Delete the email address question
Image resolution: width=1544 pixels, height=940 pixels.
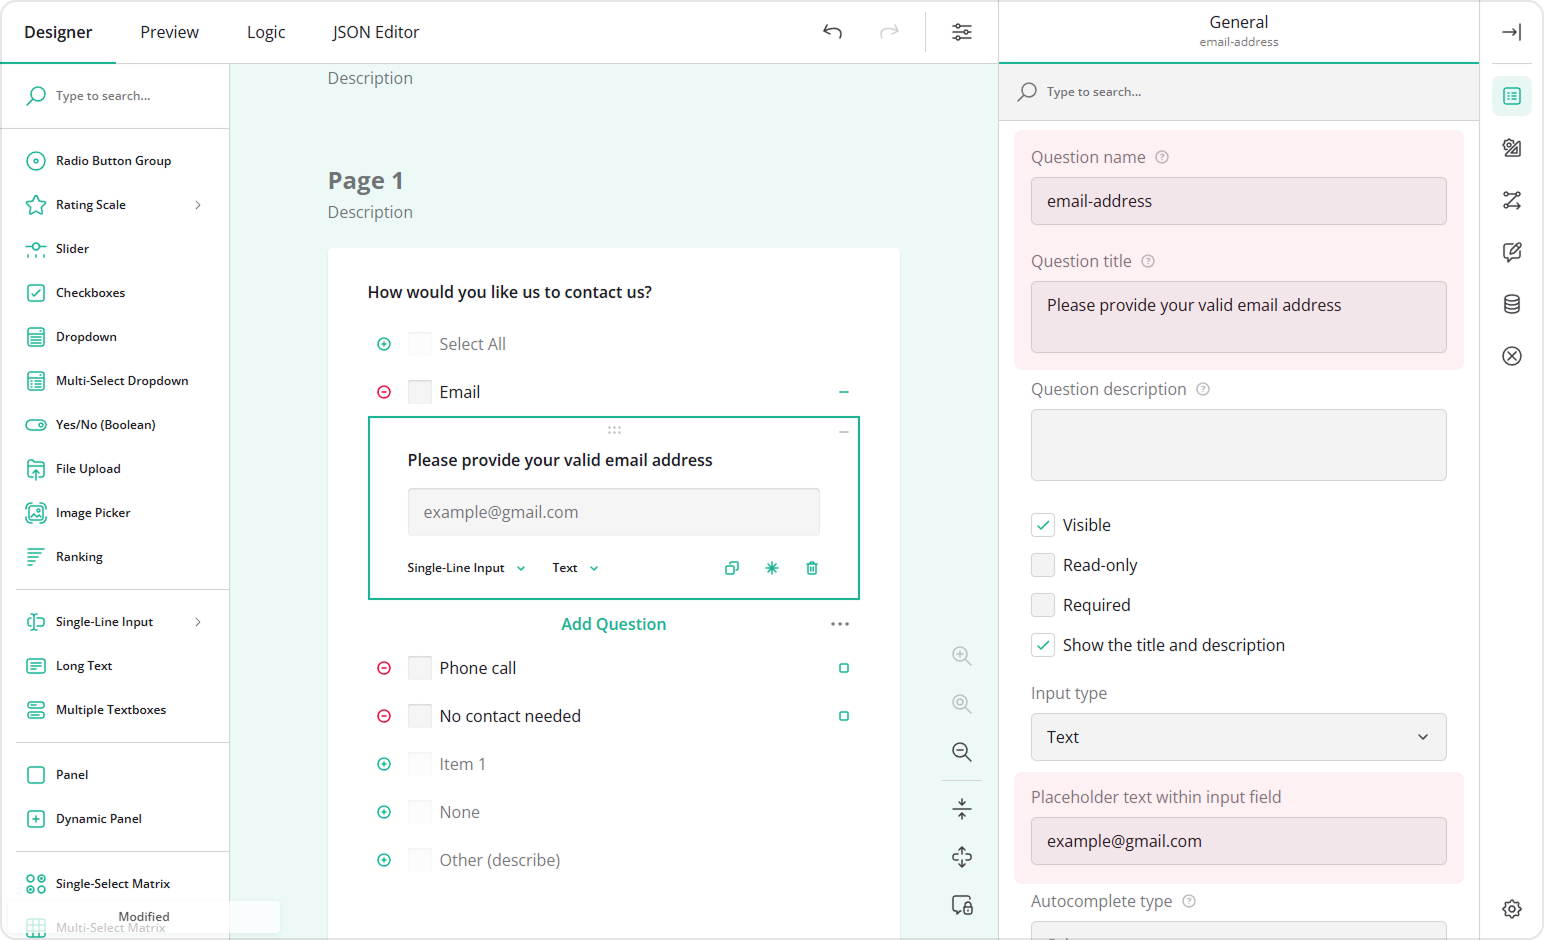(x=811, y=567)
